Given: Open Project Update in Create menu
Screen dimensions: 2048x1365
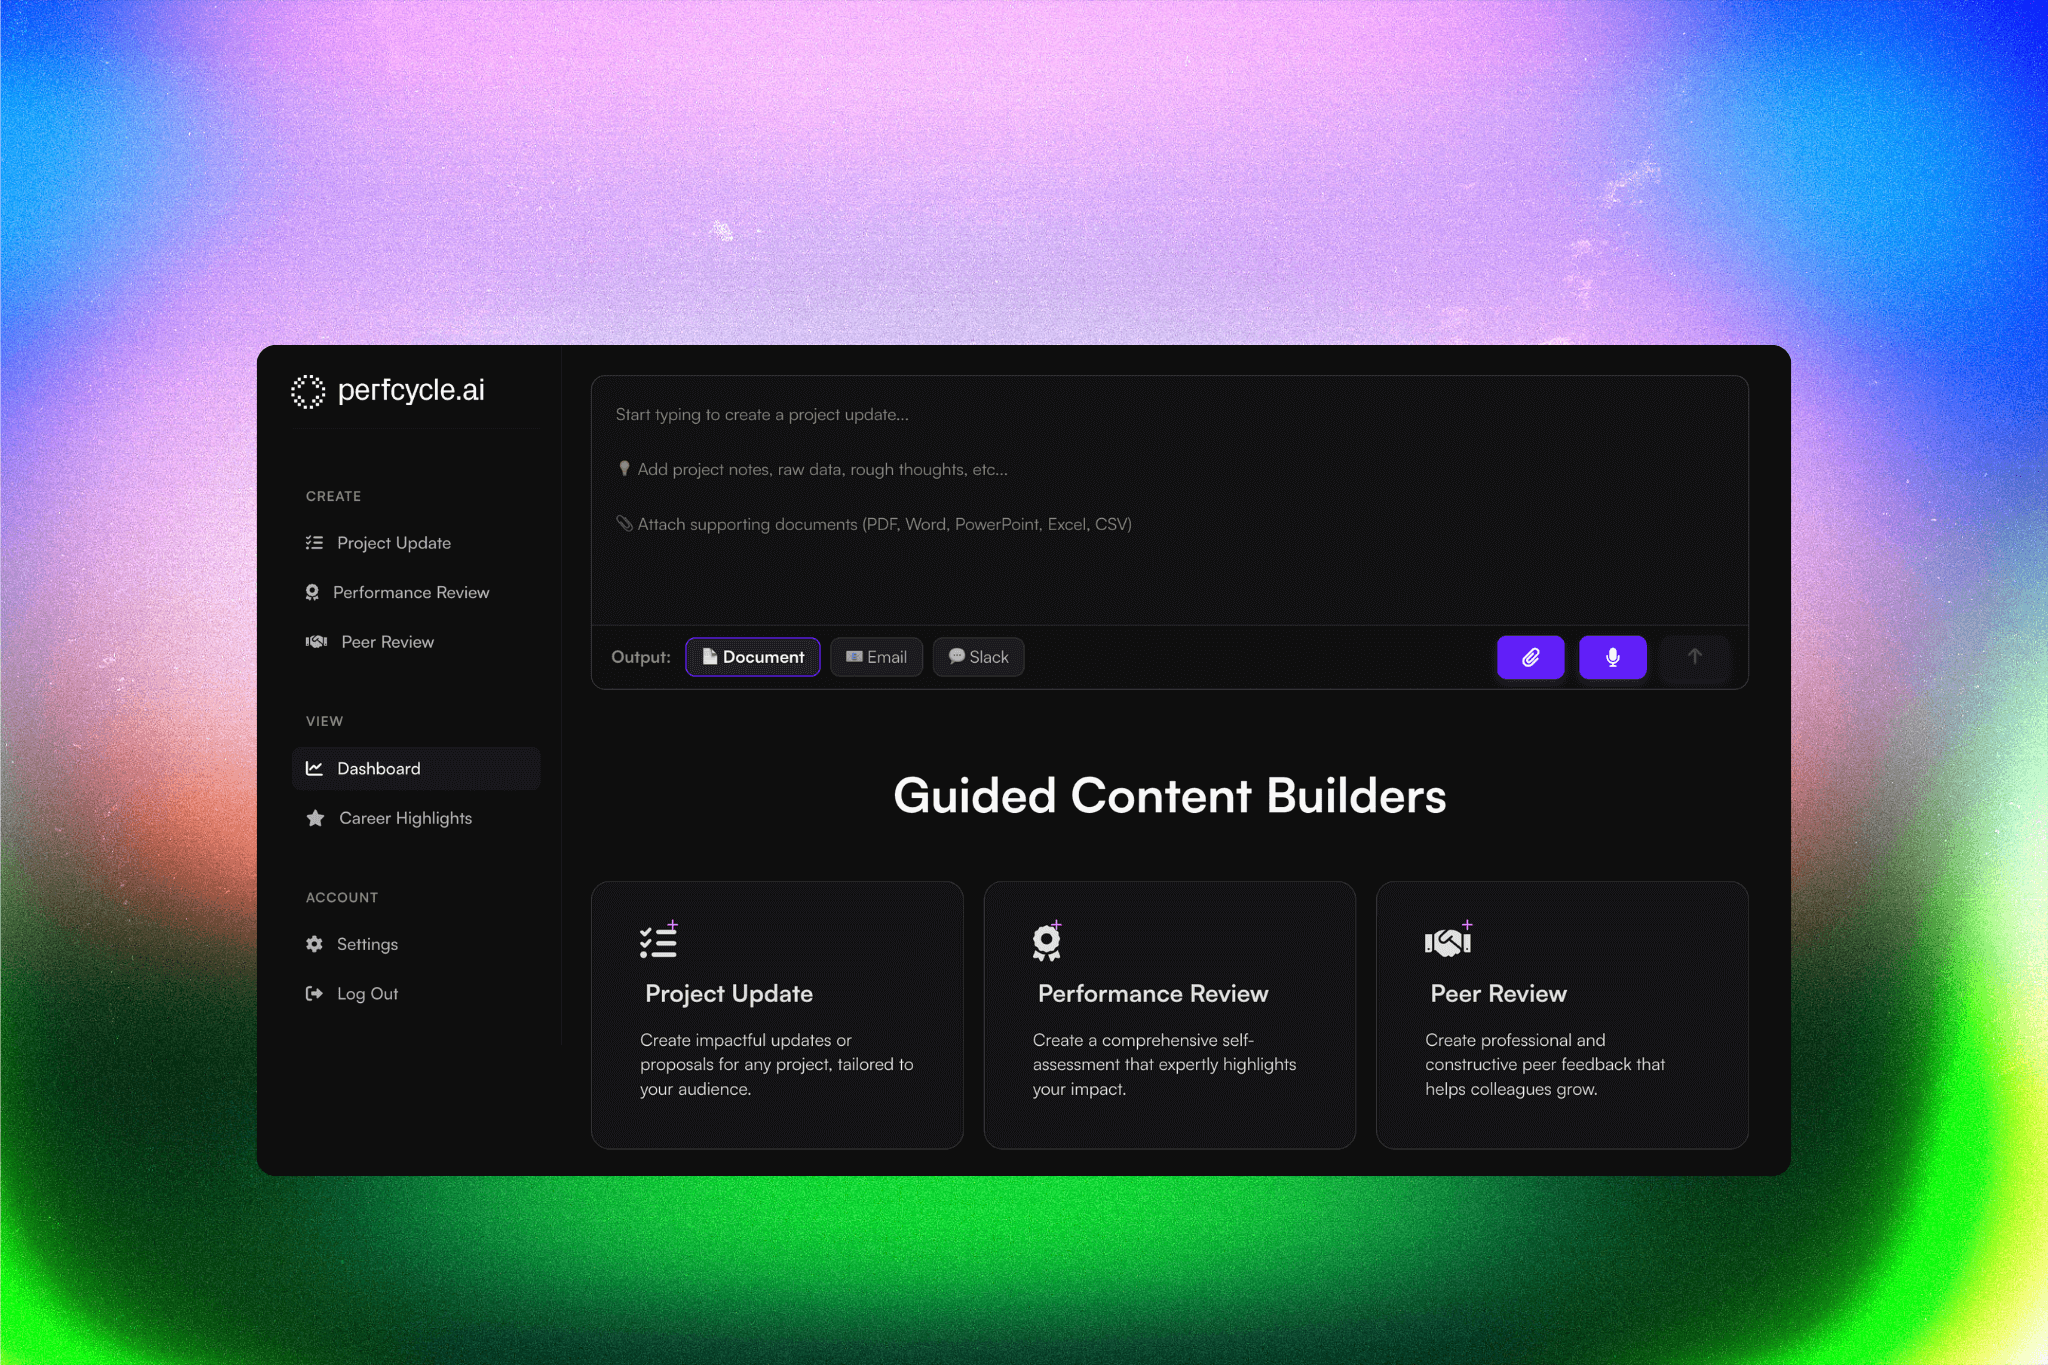Looking at the screenshot, I should pyautogui.click(x=393, y=543).
